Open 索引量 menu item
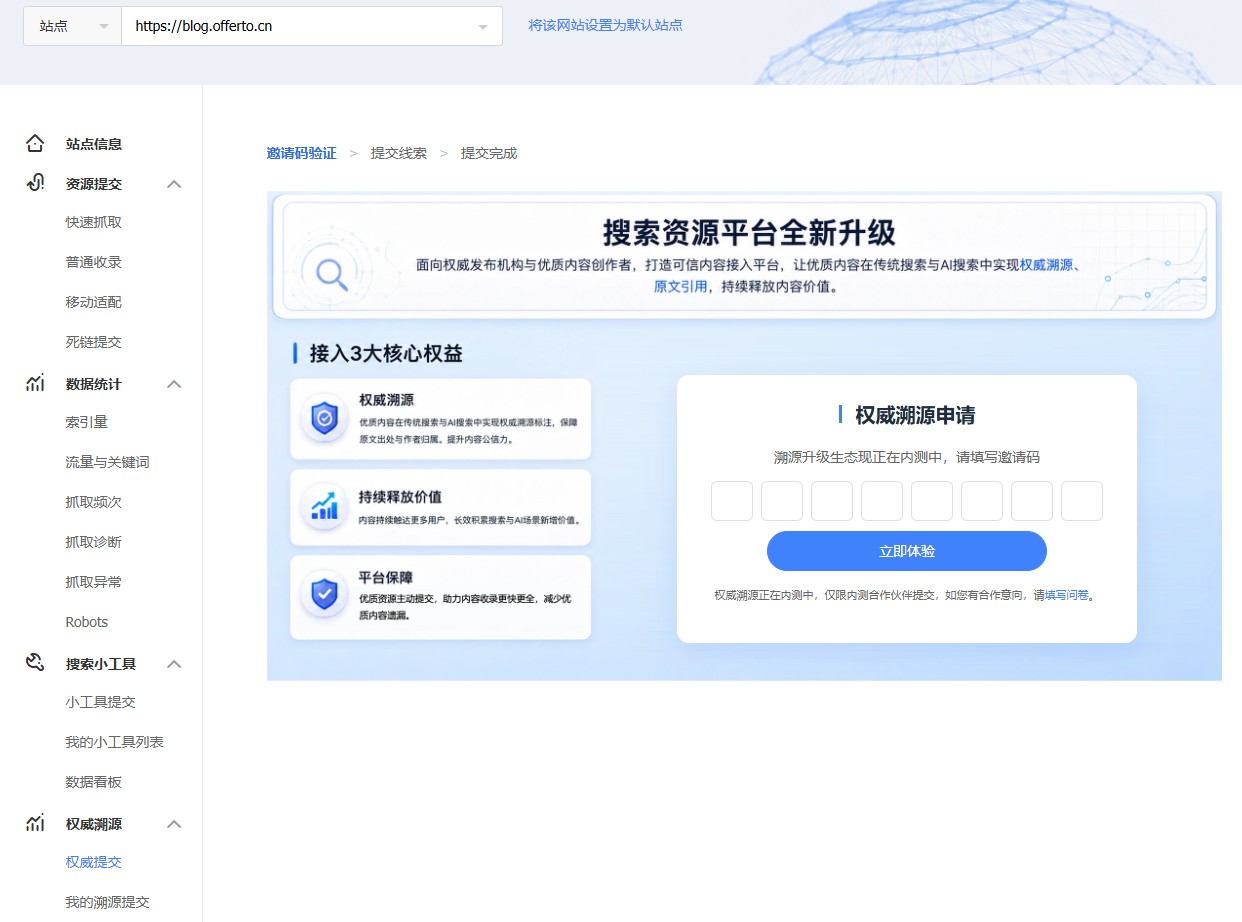 [87, 422]
